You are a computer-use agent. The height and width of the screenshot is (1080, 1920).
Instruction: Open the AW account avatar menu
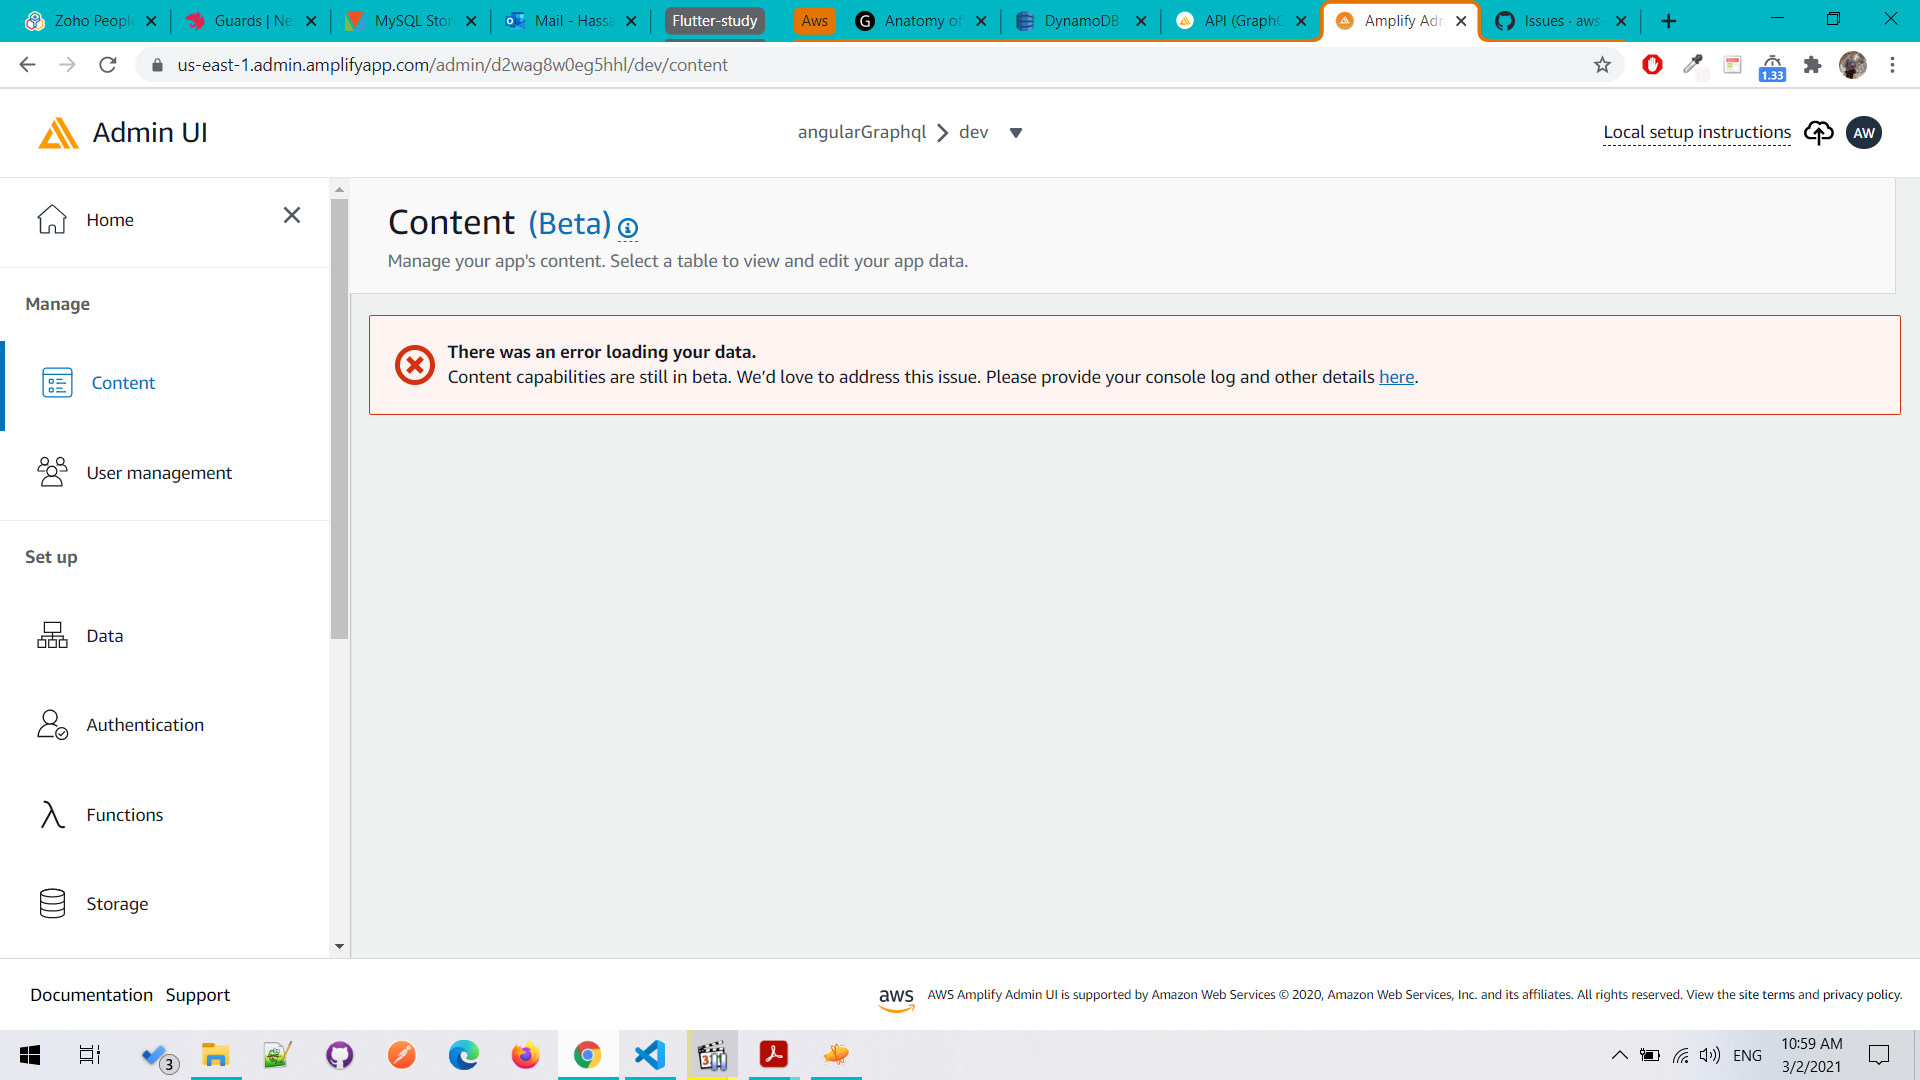click(1863, 132)
